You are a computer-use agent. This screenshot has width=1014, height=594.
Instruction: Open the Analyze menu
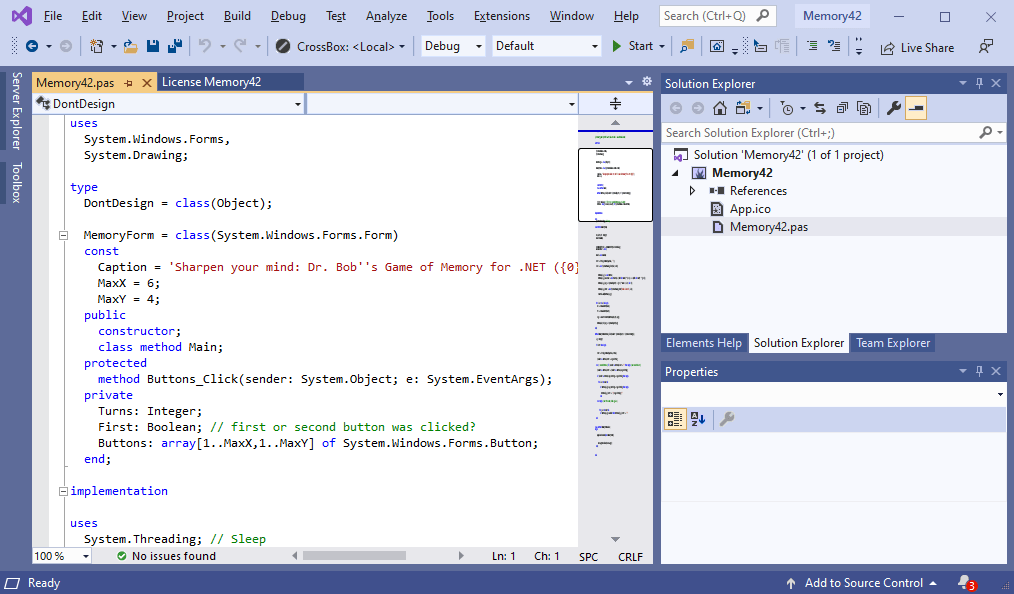(x=386, y=16)
